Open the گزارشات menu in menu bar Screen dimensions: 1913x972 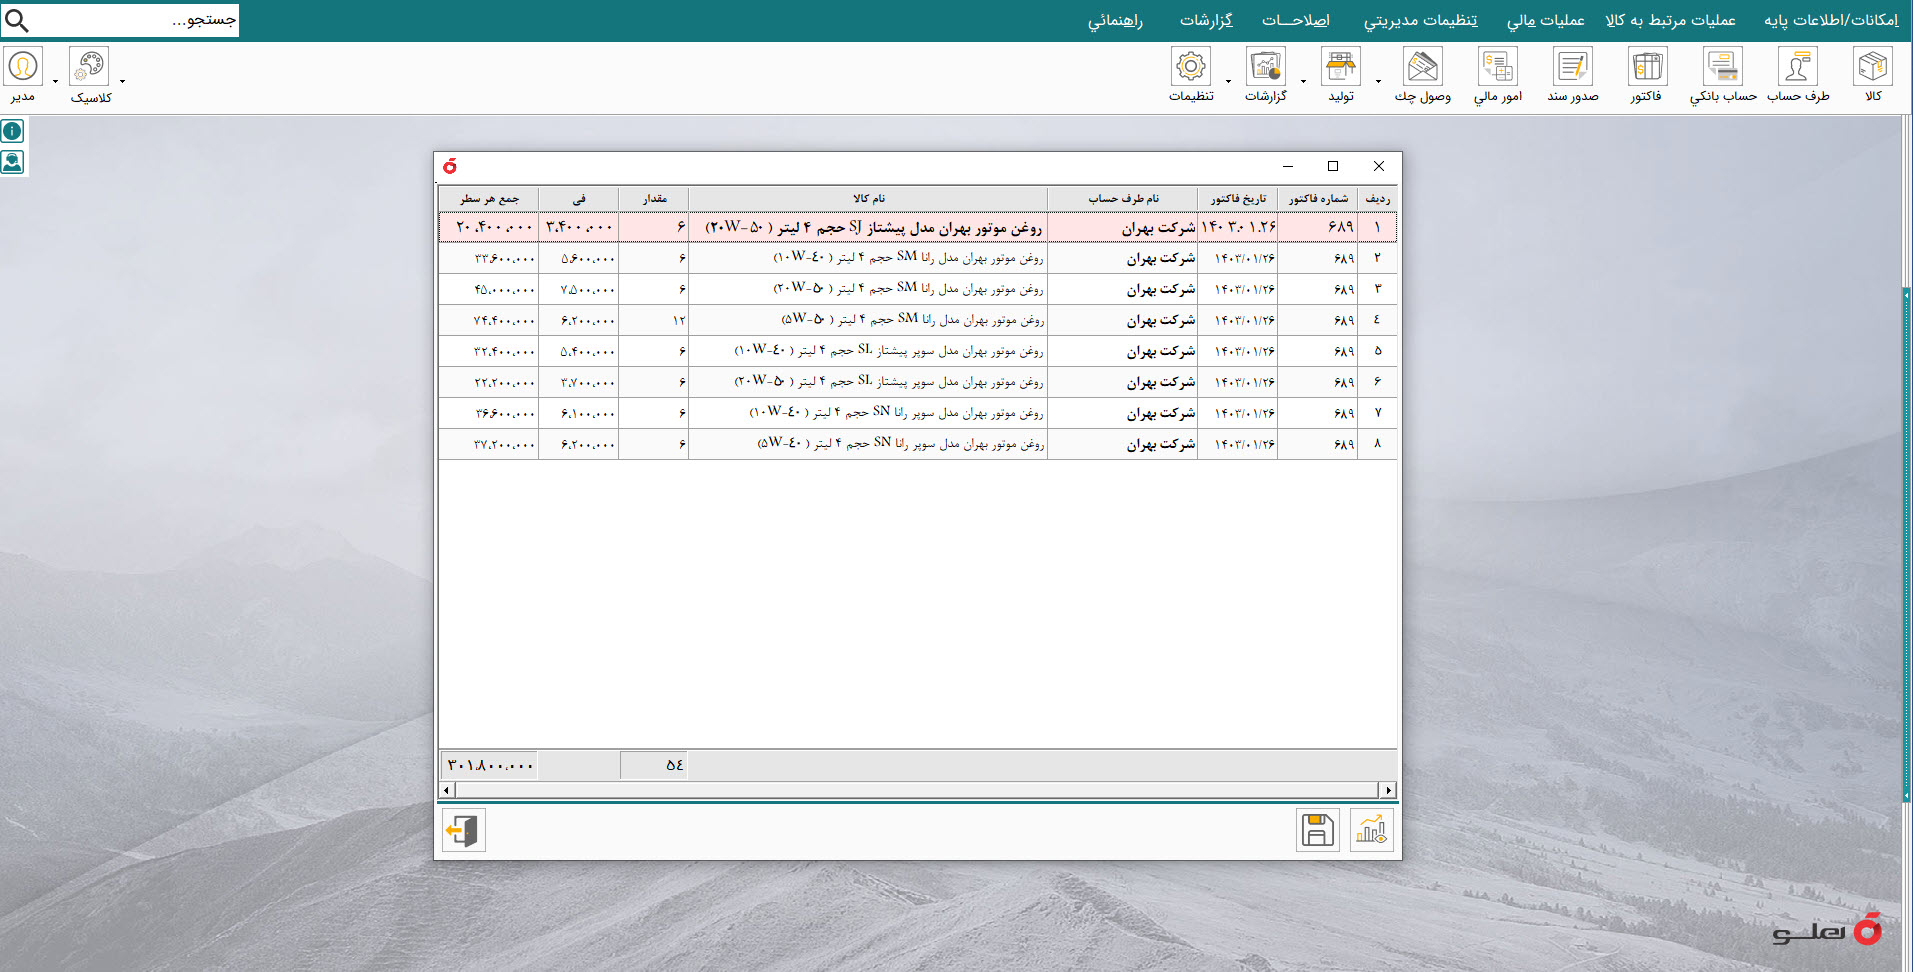[1206, 20]
